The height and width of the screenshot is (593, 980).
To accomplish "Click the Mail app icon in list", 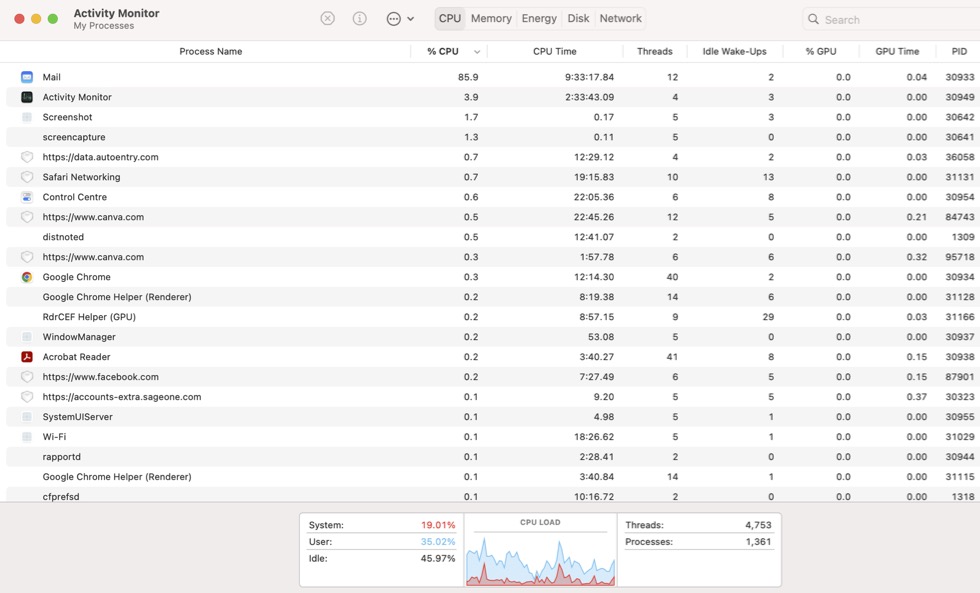I will 27,77.
